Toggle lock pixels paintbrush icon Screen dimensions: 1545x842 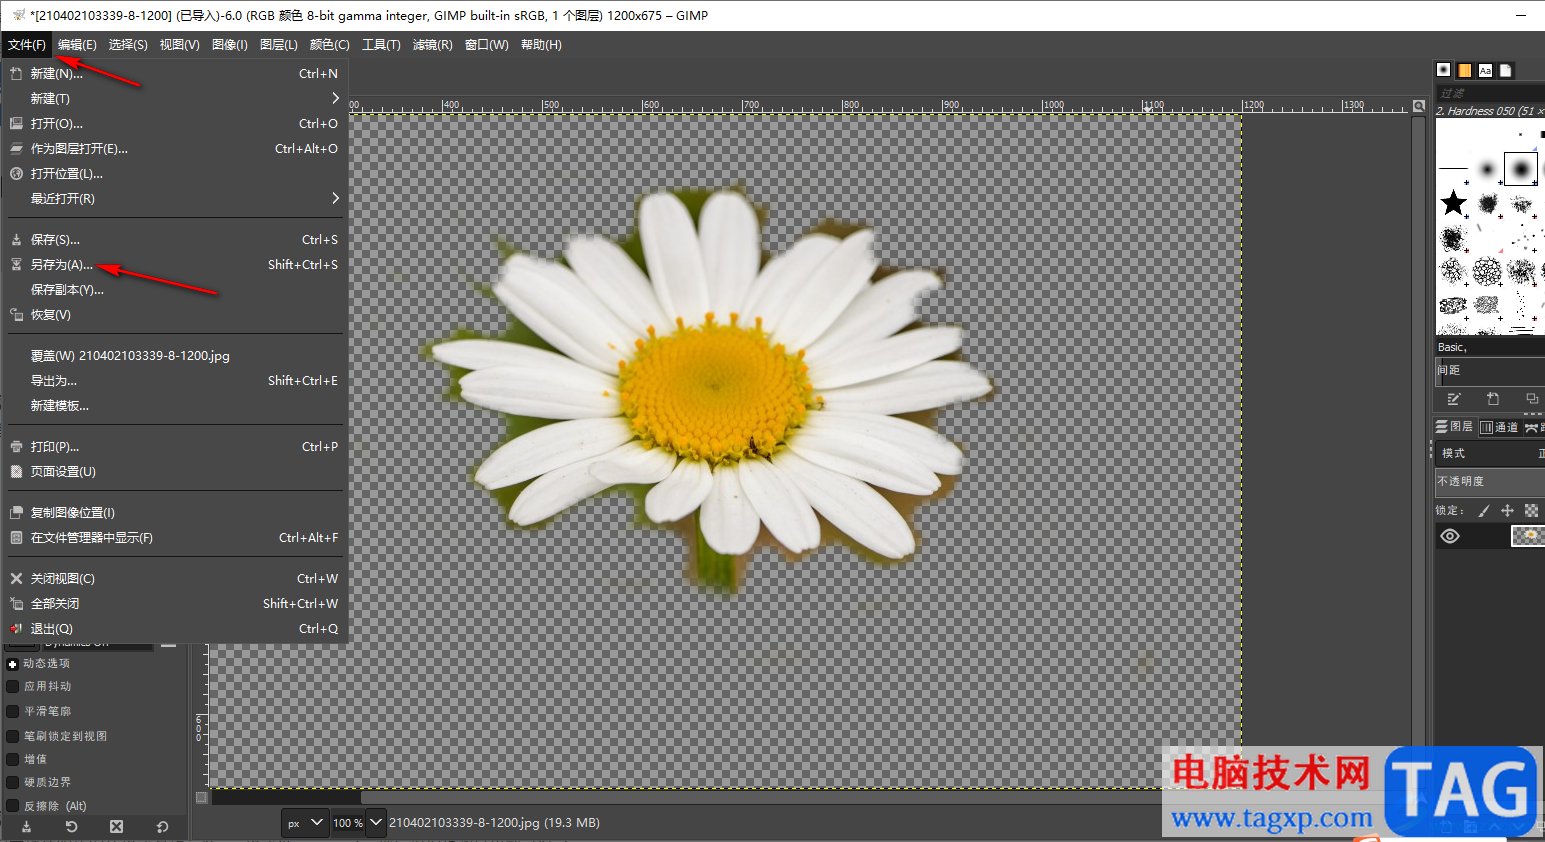1484,510
